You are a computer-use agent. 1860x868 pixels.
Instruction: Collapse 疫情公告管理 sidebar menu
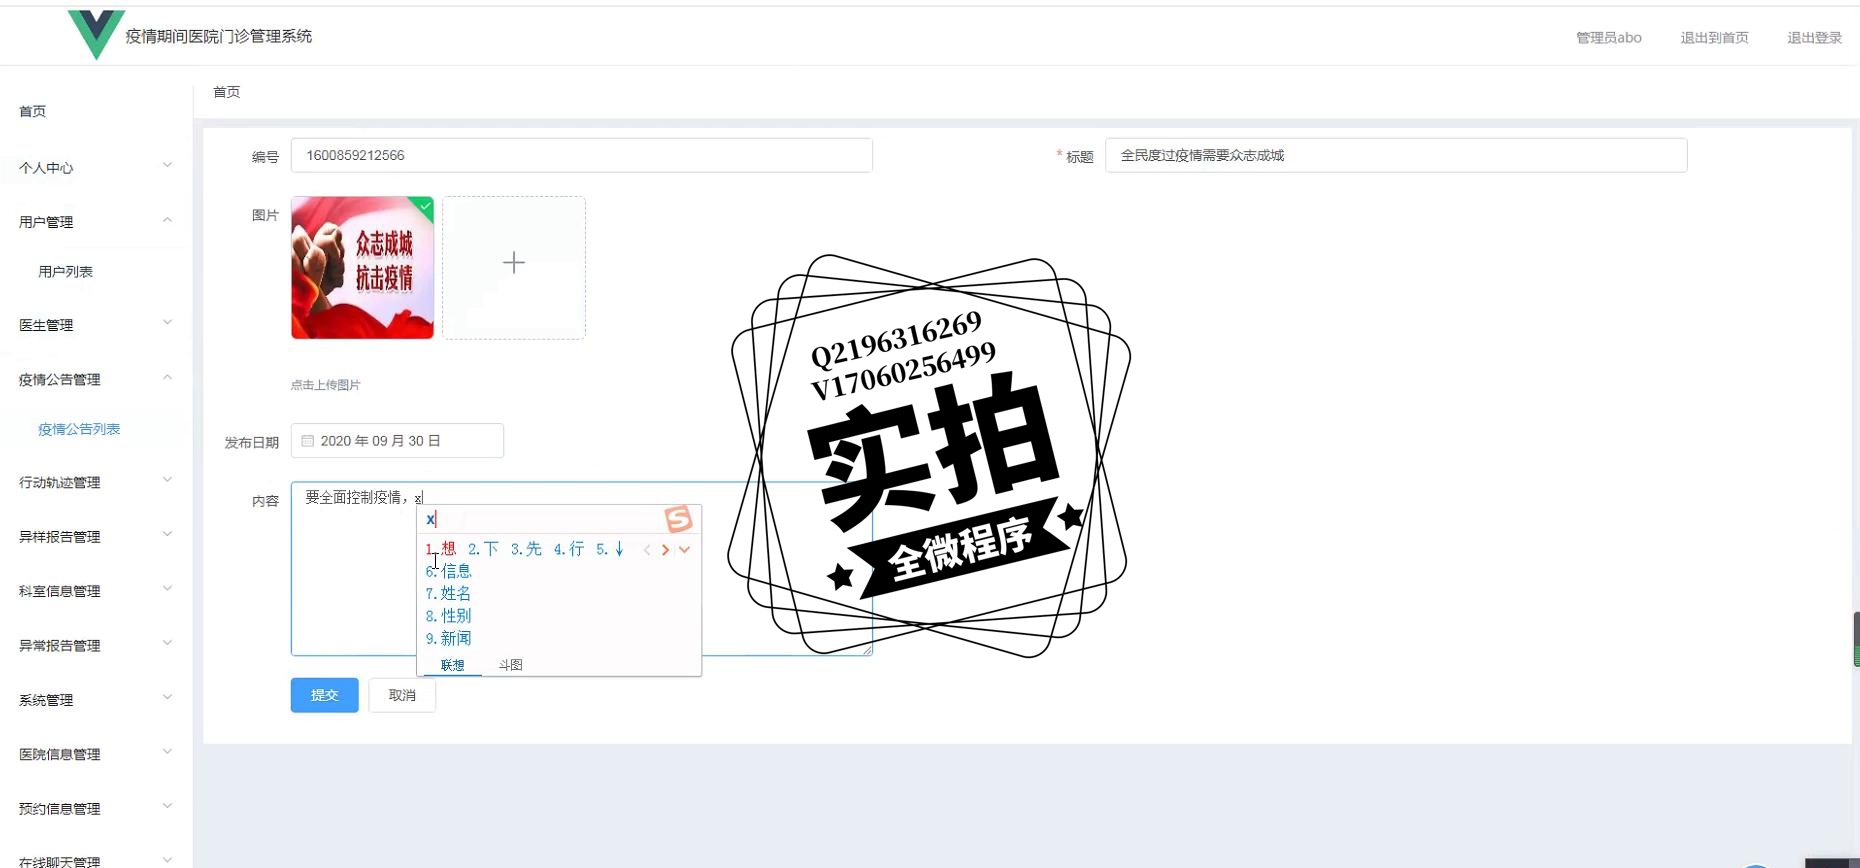96,379
